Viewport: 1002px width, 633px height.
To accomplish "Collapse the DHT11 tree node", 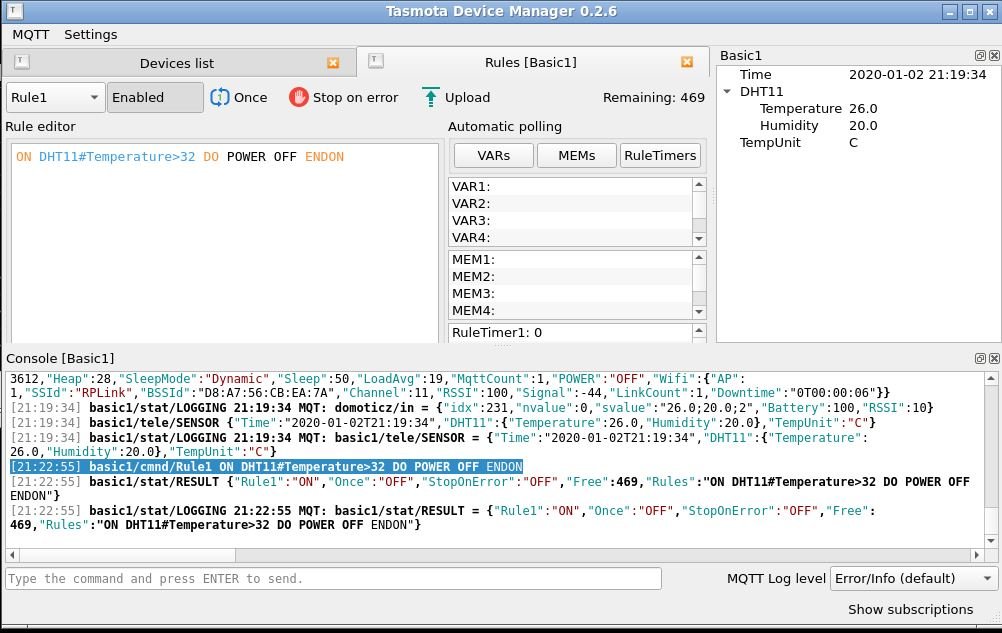I will point(727,91).
